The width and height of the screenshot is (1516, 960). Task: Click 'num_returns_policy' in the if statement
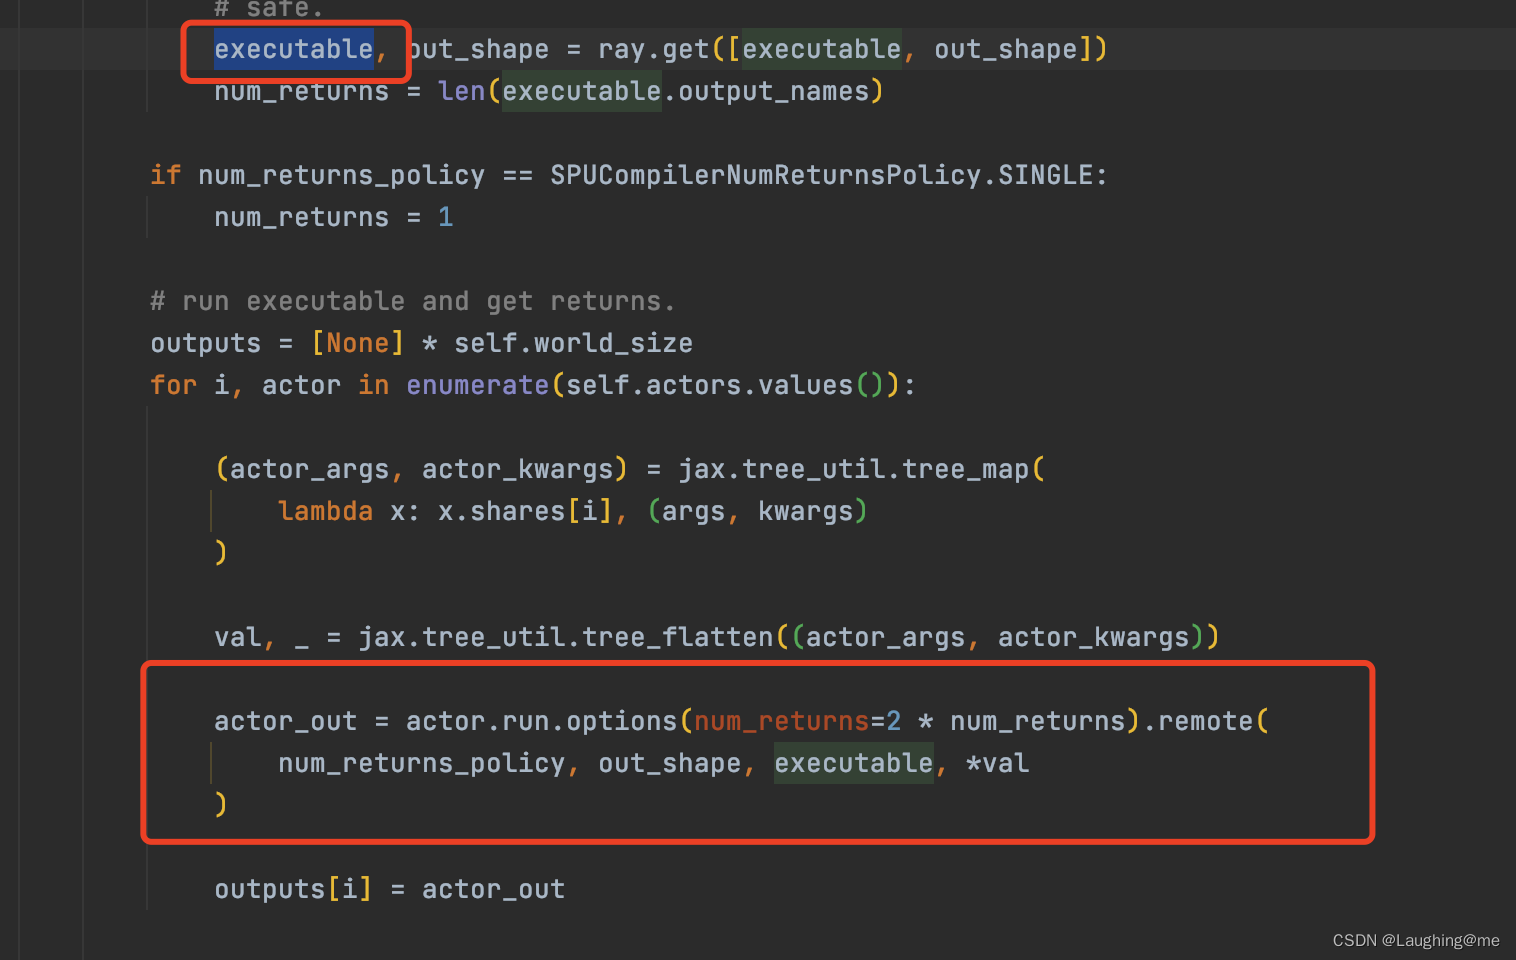(341, 175)
